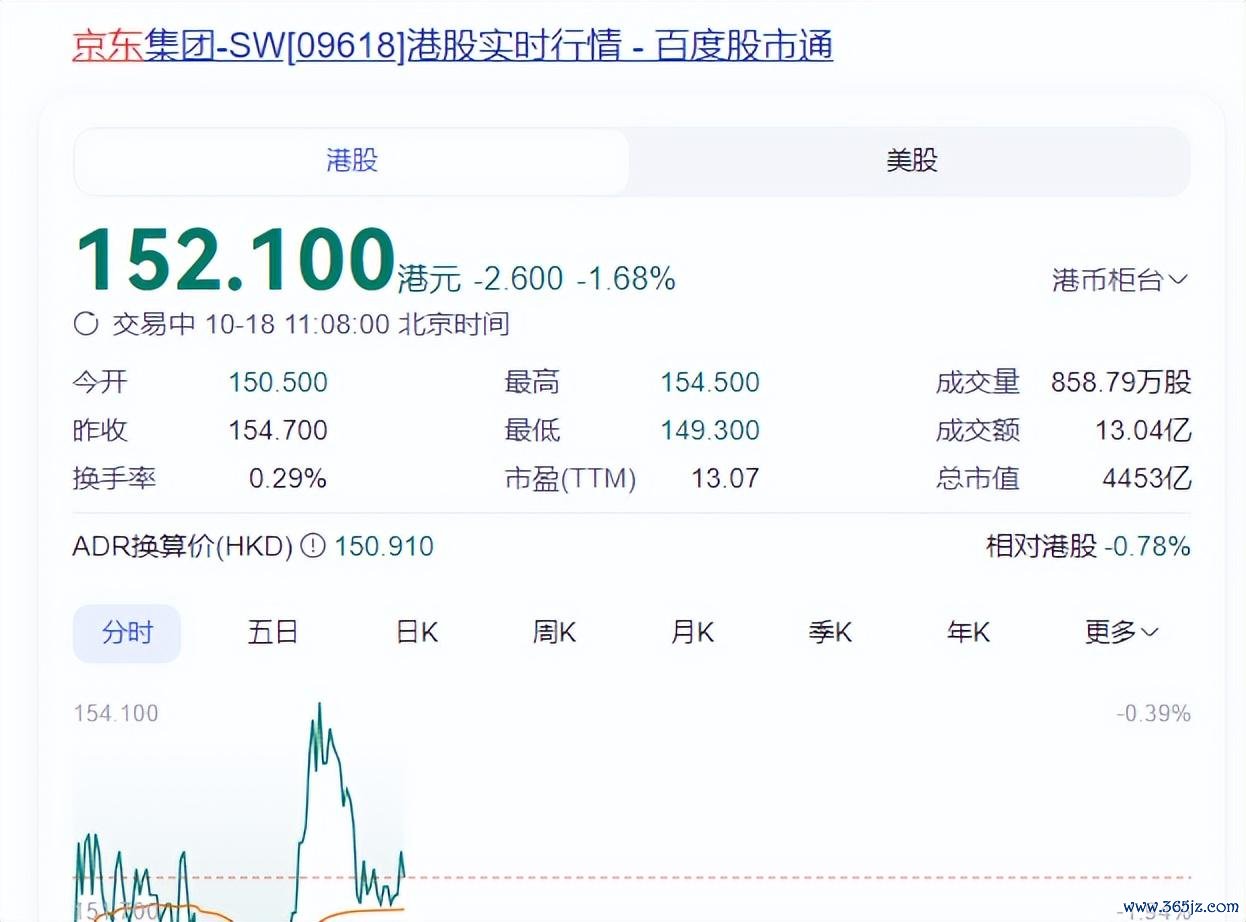Click the 换手率 value 0.29%

click(x=288, y=479)
